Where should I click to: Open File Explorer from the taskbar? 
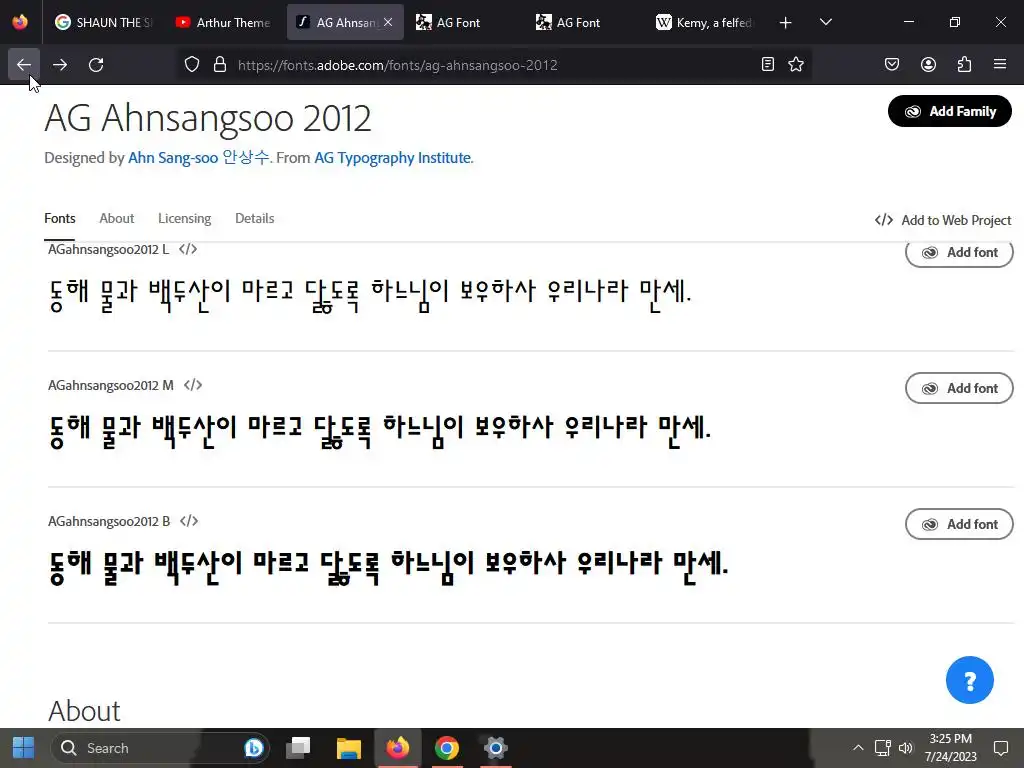click(x=349, y=748)
